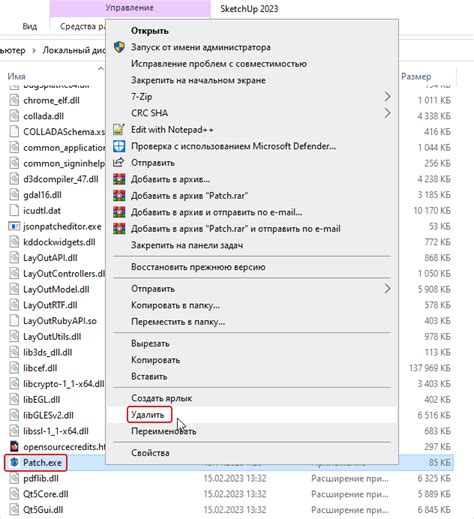Click the shield icon next to Run as administrator
The height and width of the screenshot is (519, 474).
click(119, 47)
